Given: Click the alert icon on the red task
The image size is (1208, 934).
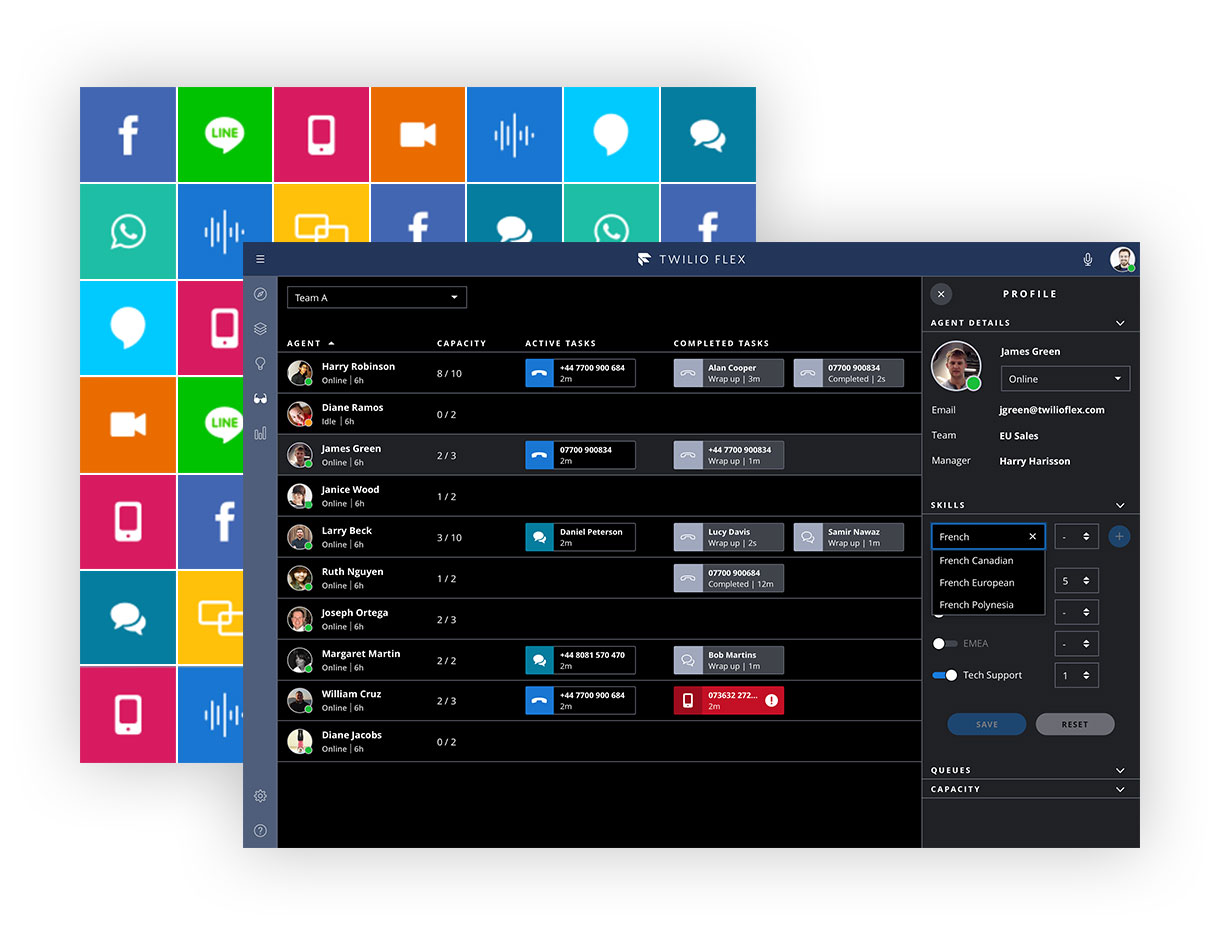Looking at the screenshot, I should click(x=771, y=701).
